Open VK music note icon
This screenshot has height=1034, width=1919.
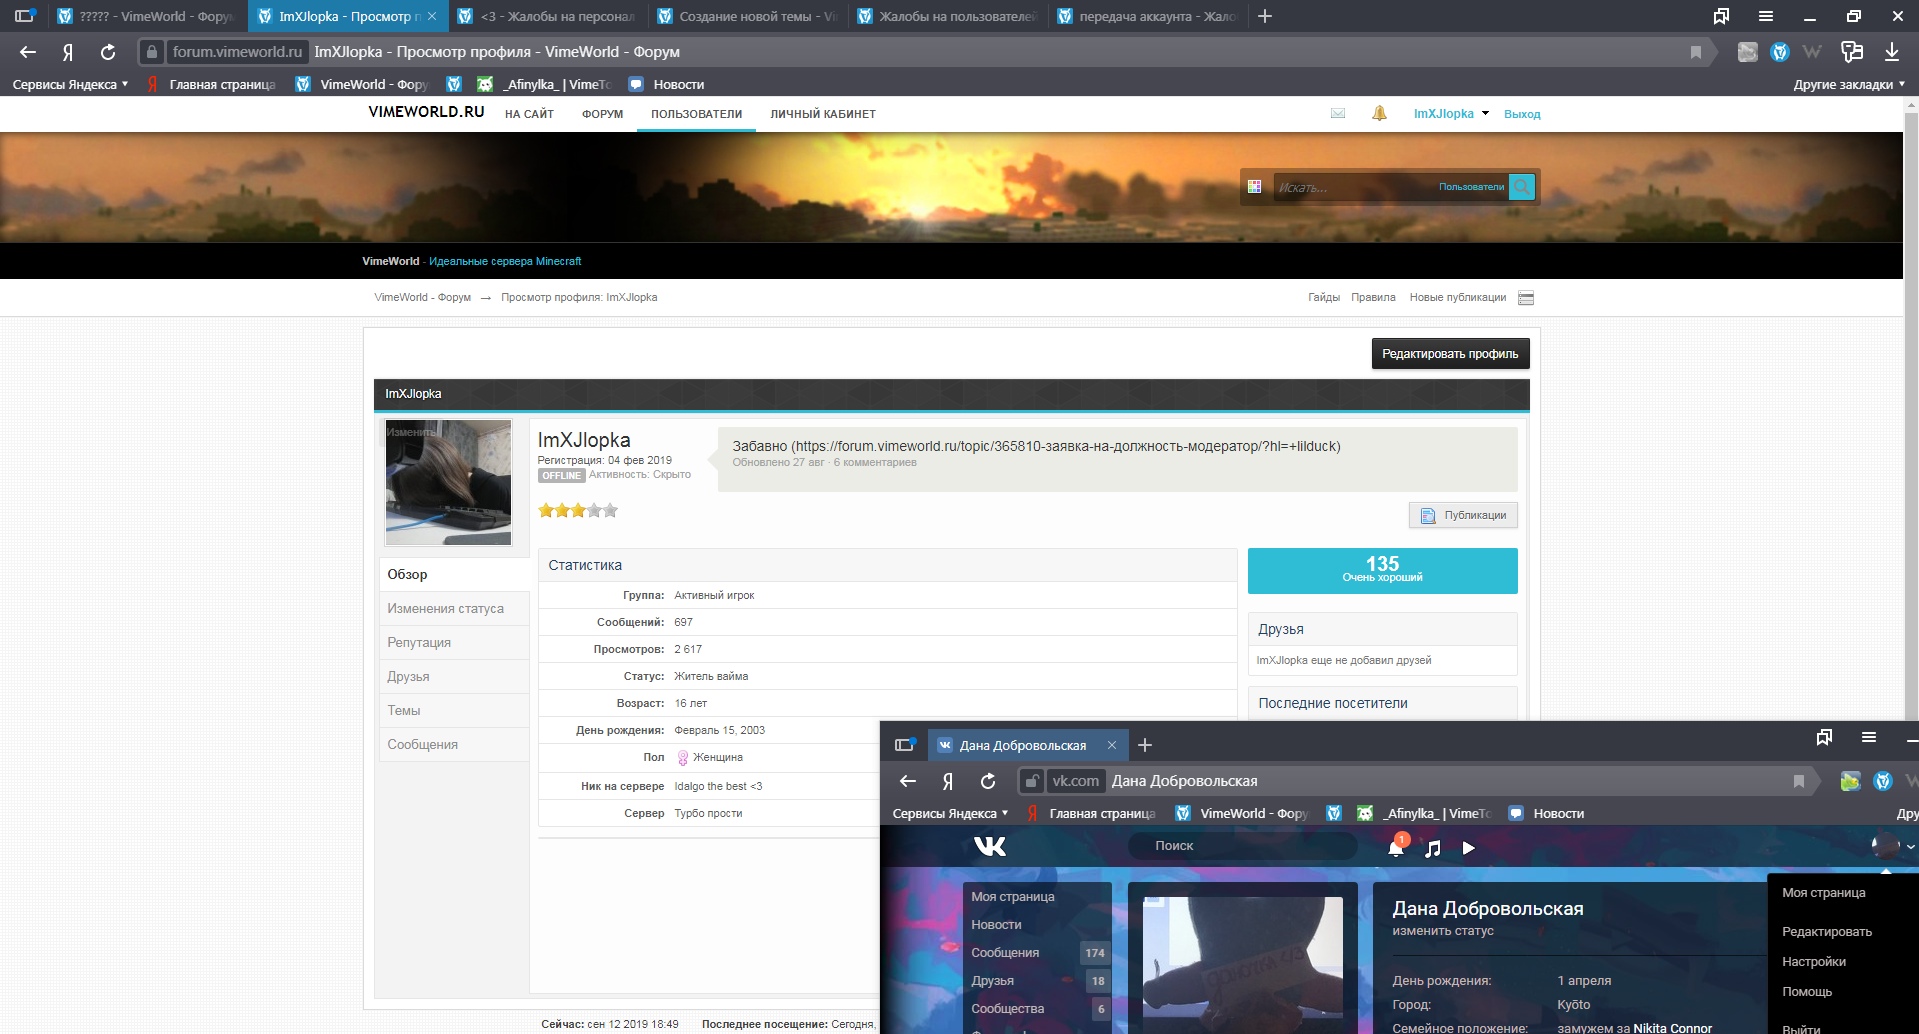coord(1432,848)
